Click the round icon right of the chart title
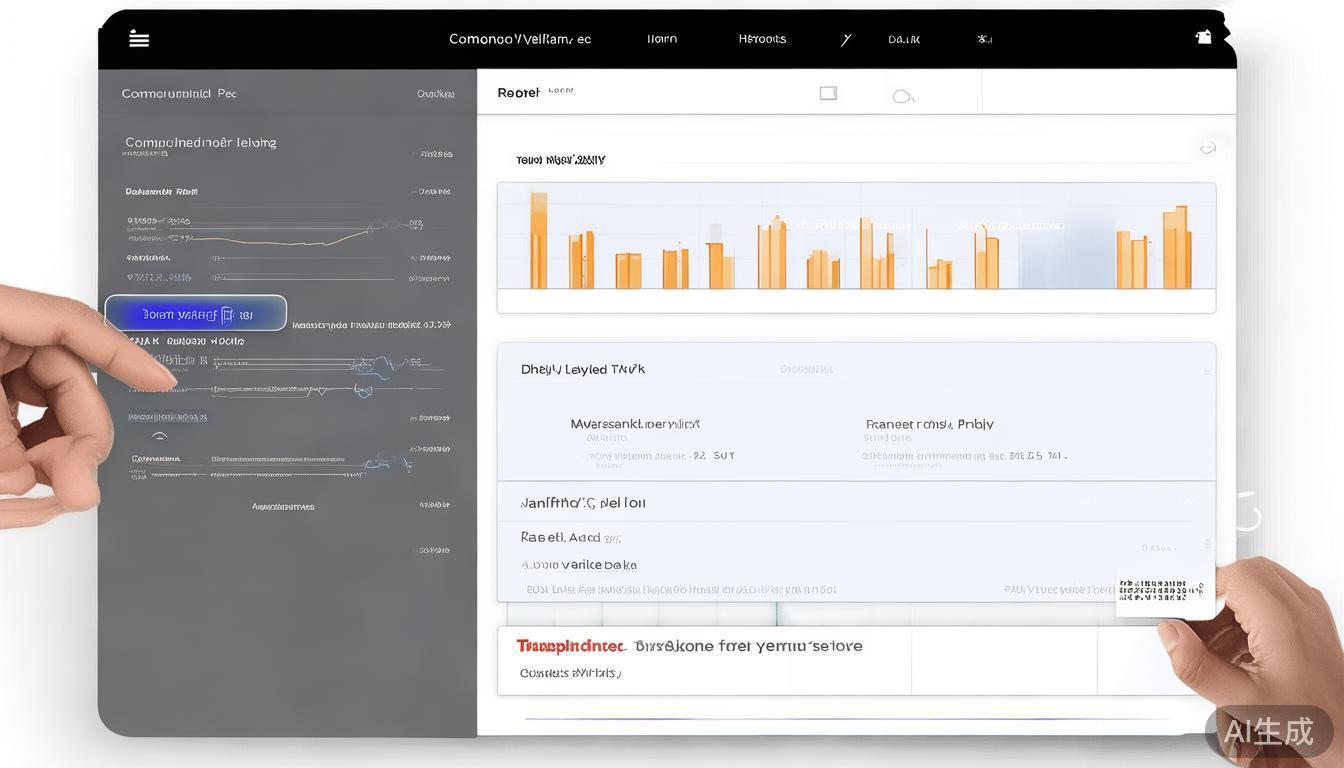This screenshot has width=1344, height=768. coord(1207,148)
